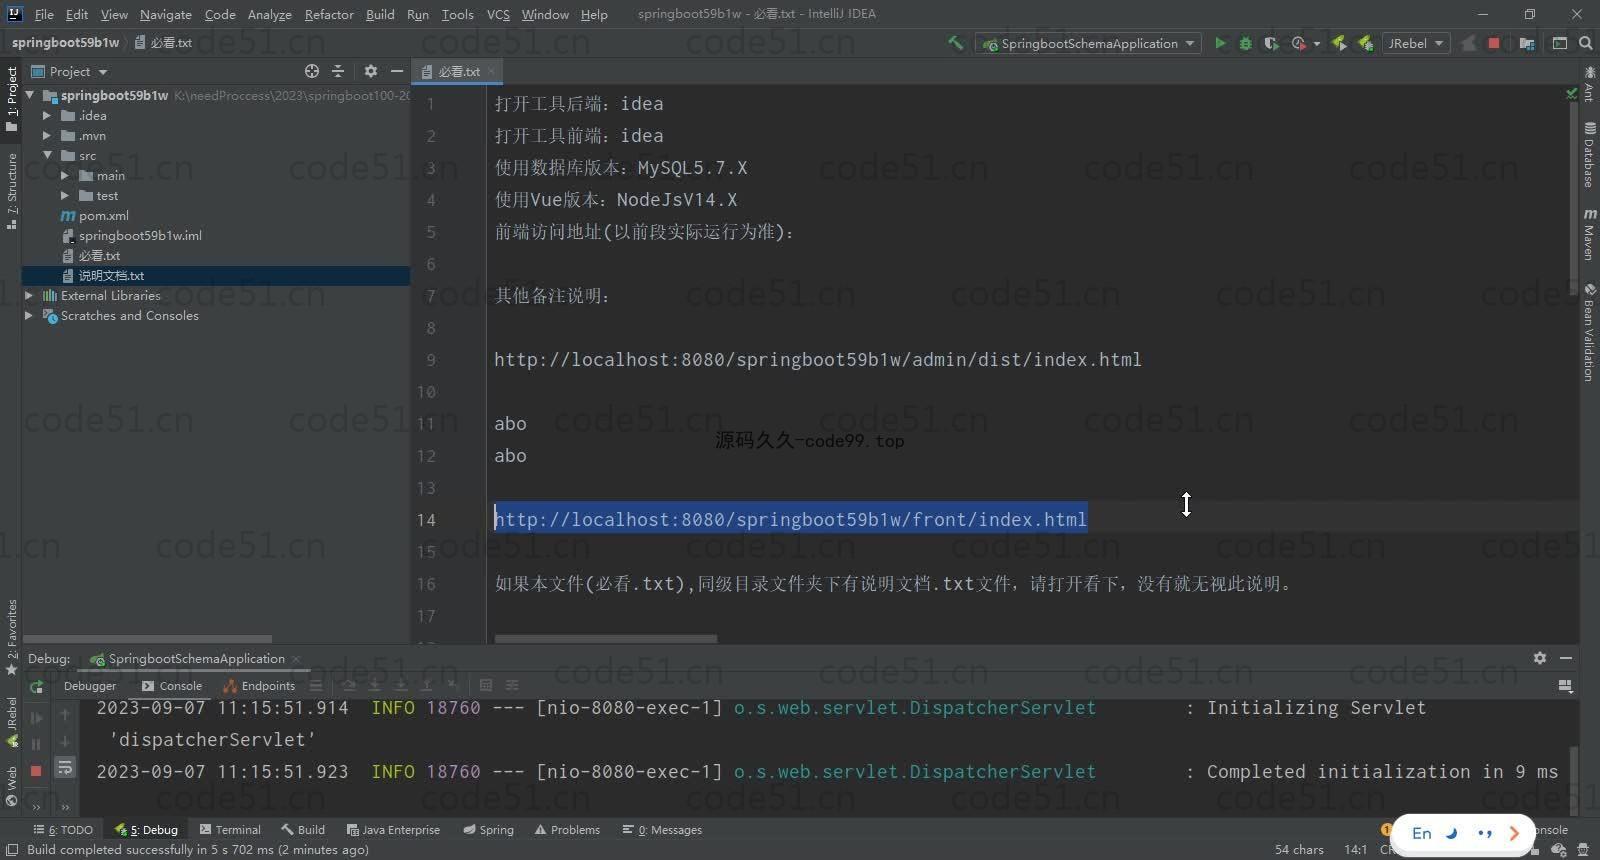Open the VCS menu

click(x=498, y=14)
